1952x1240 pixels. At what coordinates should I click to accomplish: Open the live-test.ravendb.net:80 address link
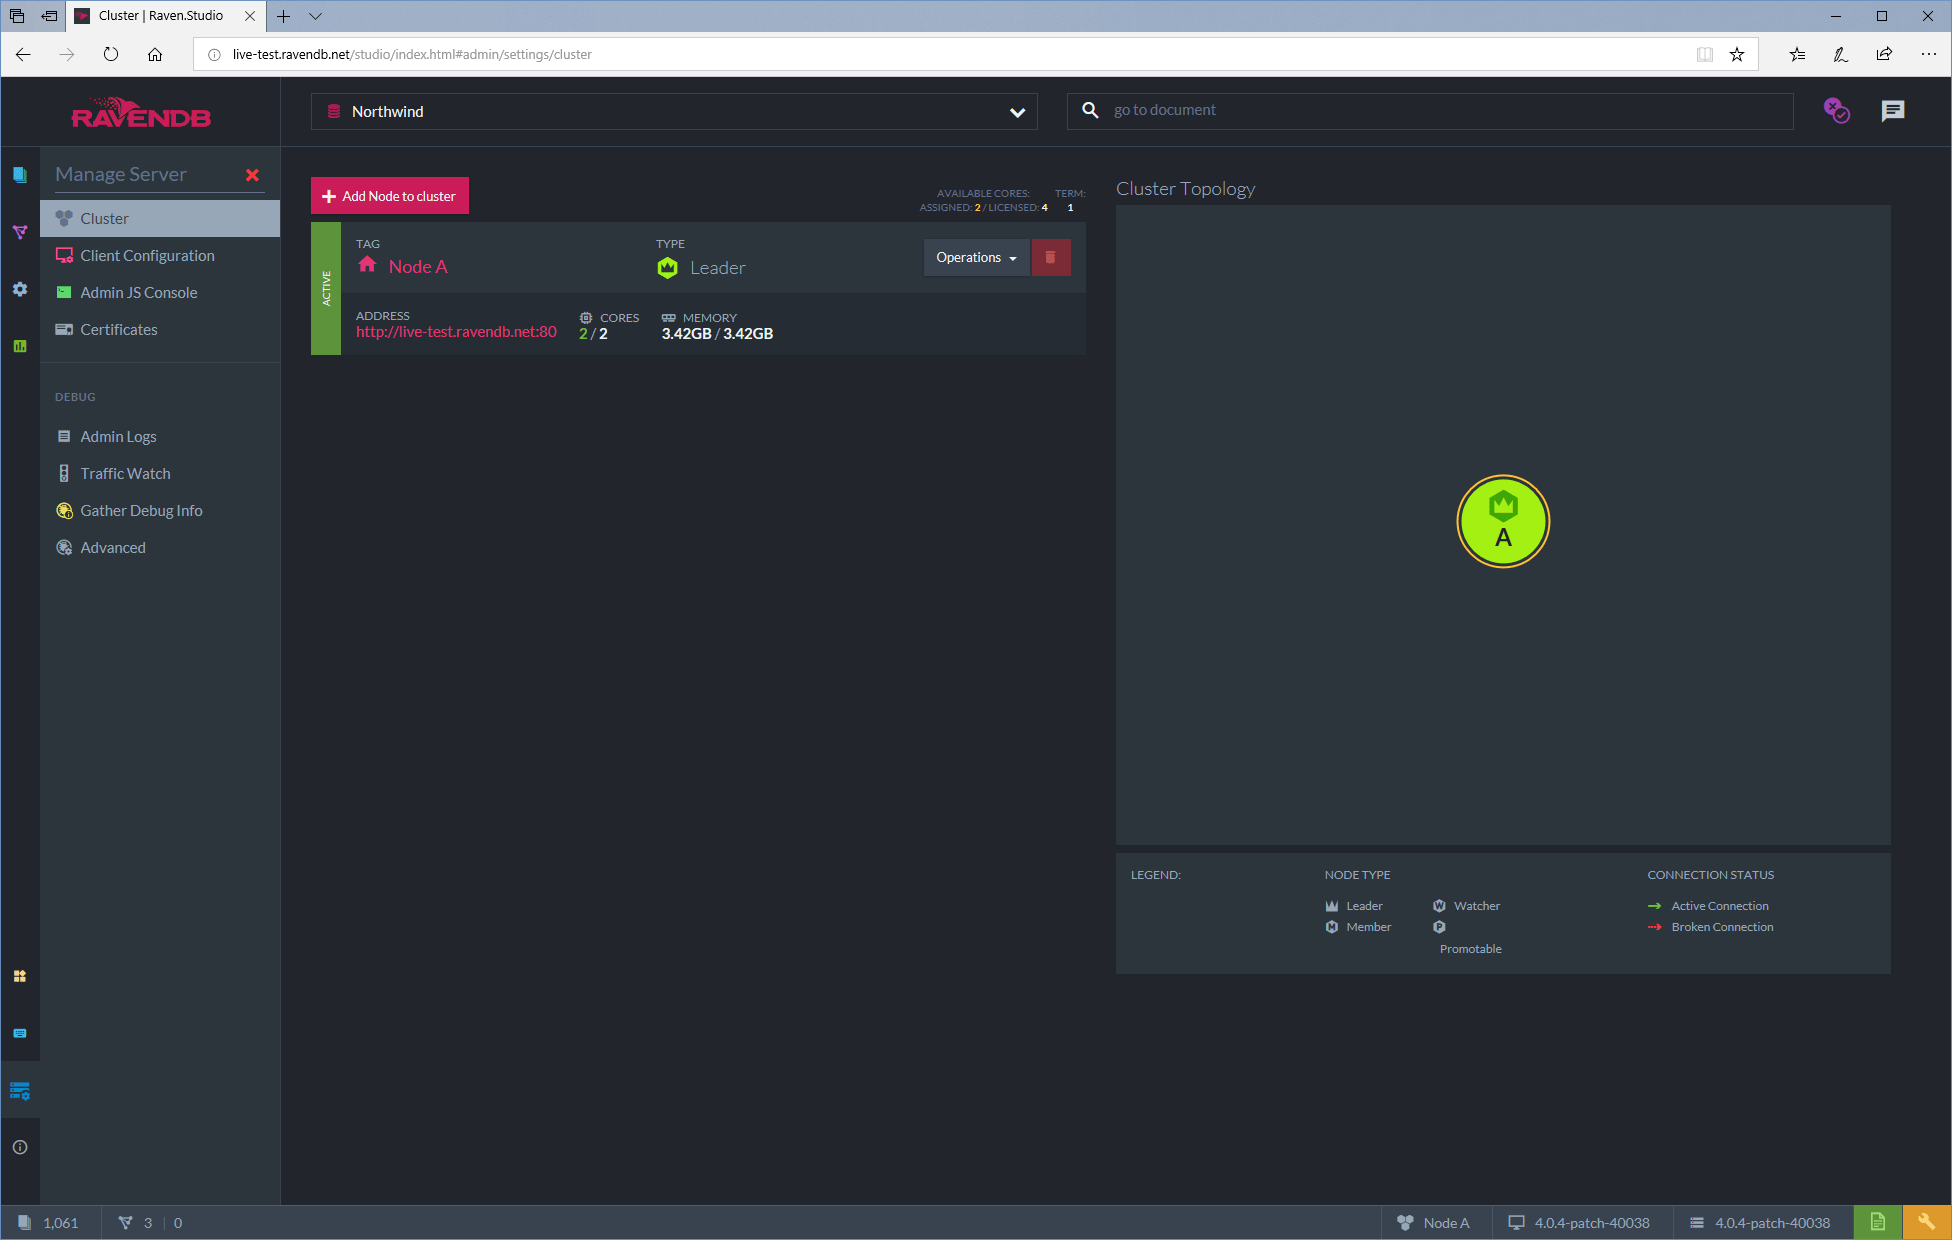coord(456,332)
